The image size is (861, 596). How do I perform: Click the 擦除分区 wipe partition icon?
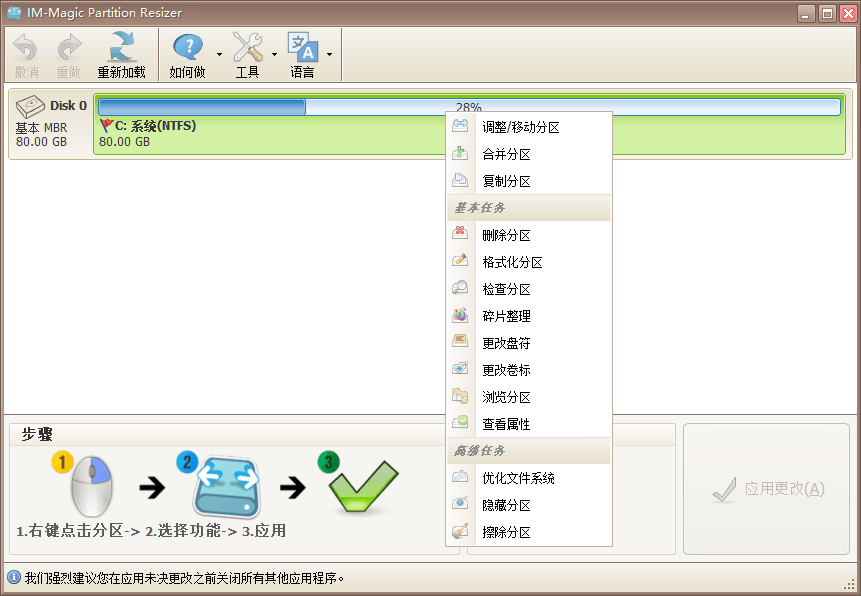coord(460,531)
